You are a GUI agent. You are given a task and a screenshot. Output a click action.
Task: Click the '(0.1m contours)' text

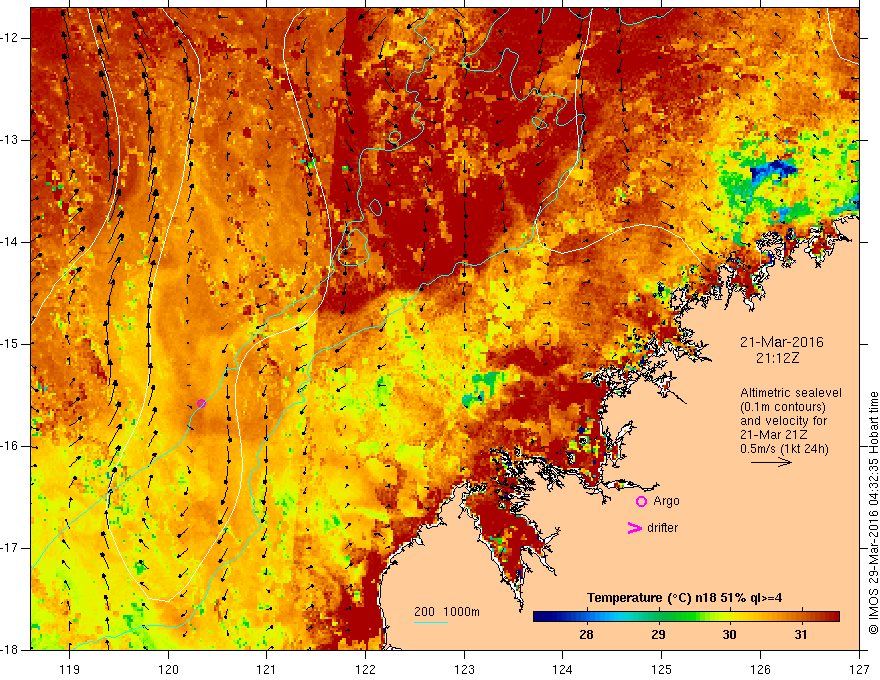tap(783, 407)
